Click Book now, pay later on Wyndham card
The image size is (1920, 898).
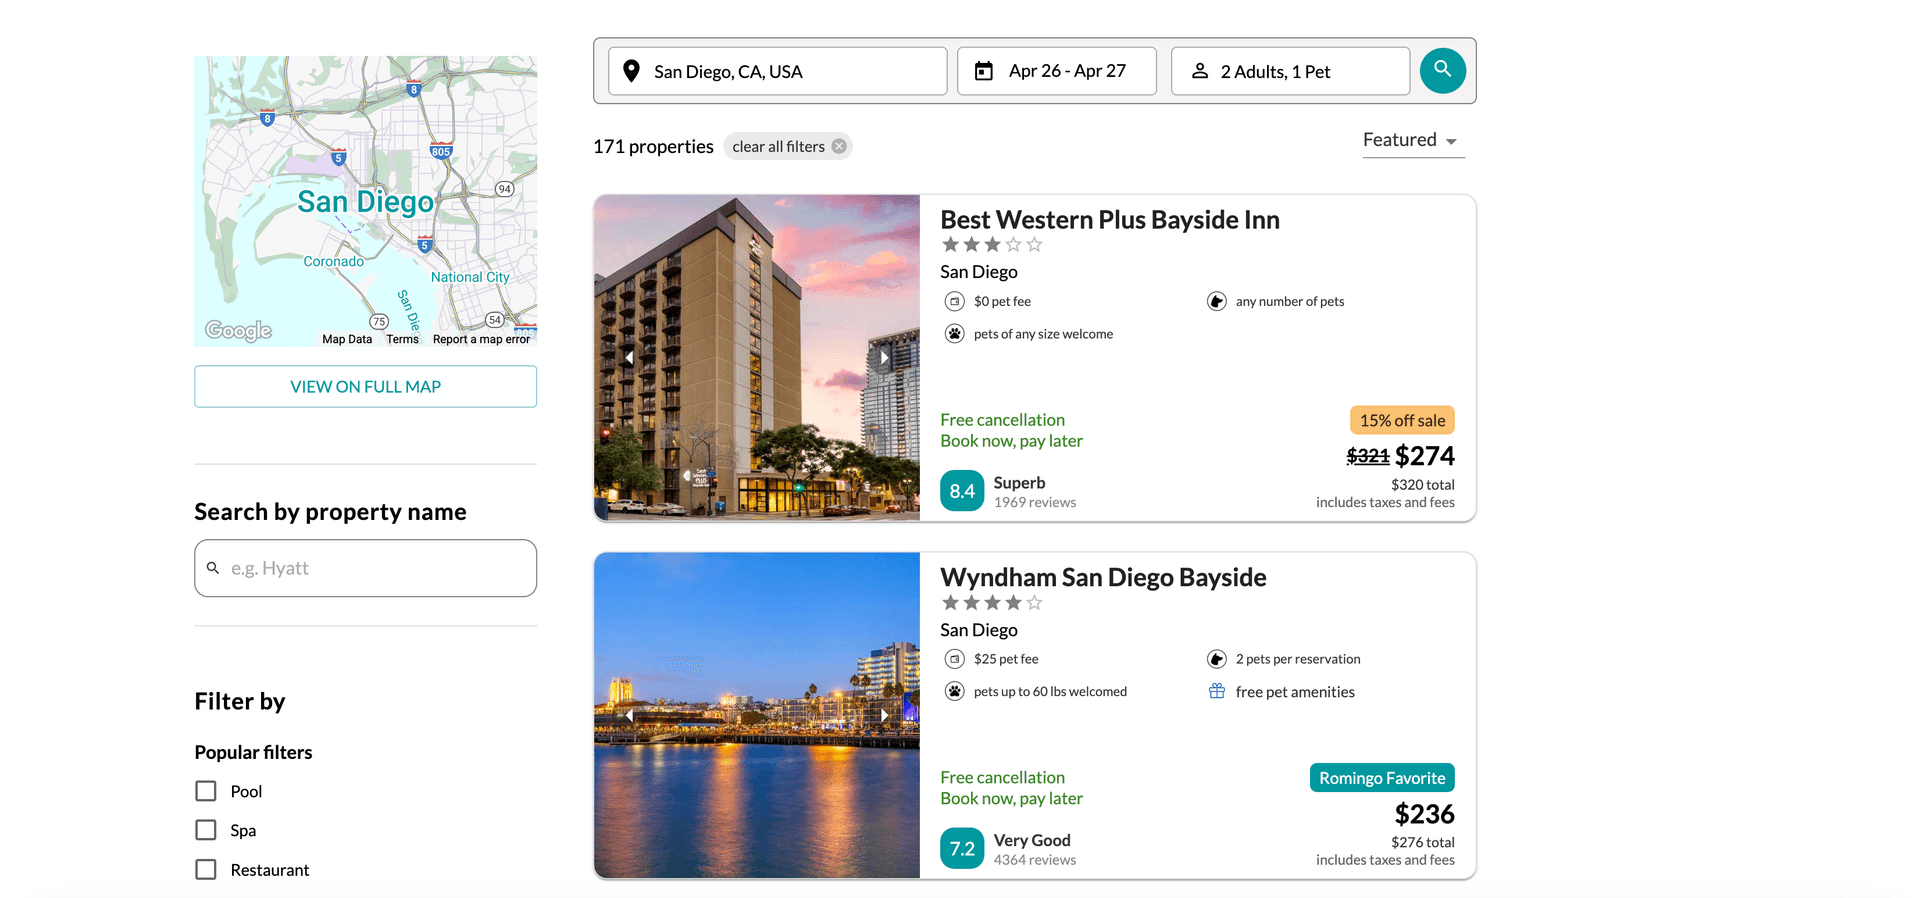[x=1011, y=799]
